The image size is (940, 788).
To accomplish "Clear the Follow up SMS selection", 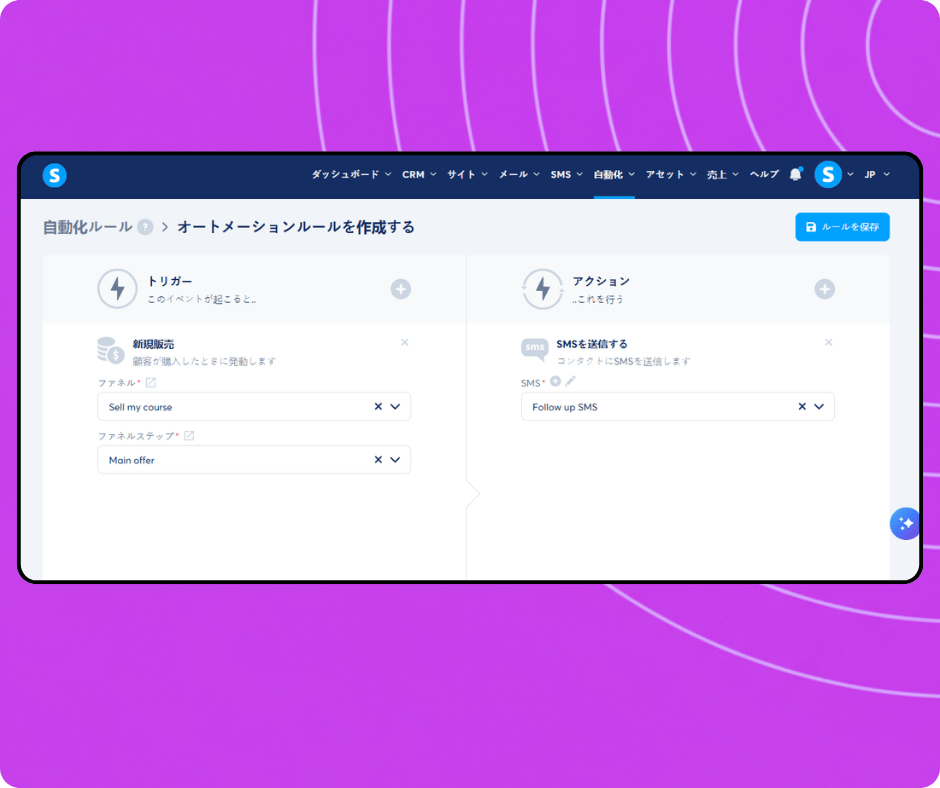I will click(802, 407).
